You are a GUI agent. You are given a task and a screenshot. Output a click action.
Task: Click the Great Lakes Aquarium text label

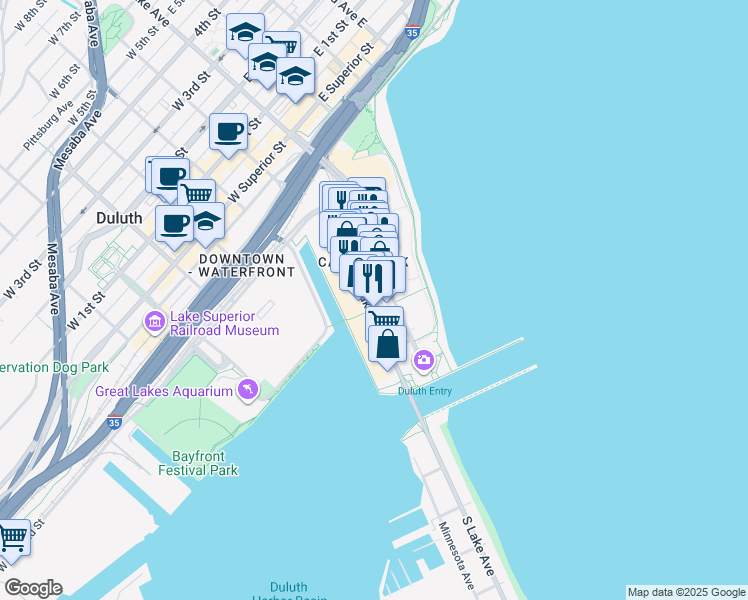pyautogui.click(x=164, y=392)
